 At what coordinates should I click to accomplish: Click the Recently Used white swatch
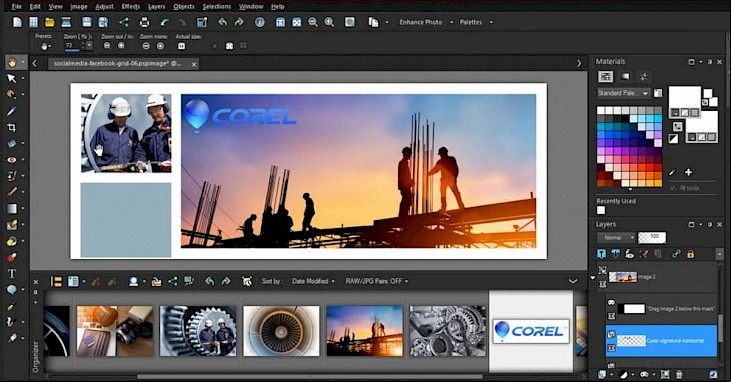[x=601, y=210]
